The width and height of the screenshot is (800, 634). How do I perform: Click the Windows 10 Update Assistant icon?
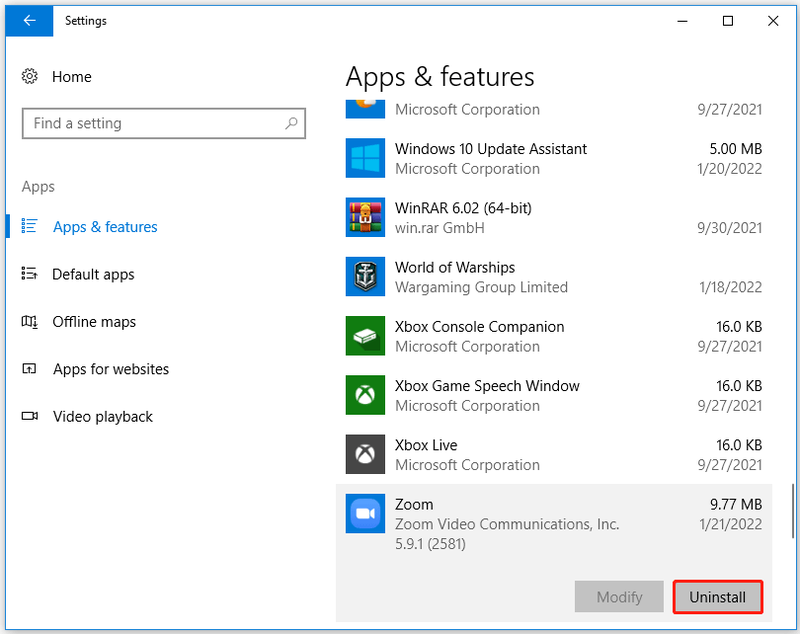click(x=365, y=158)
